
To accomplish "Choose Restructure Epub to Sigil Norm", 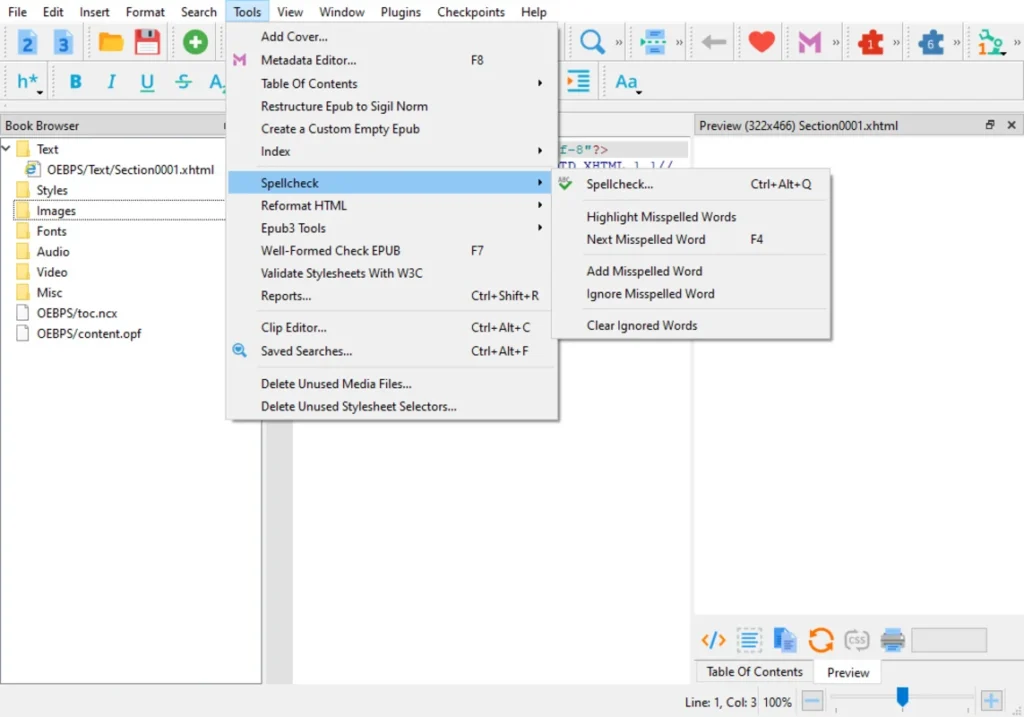I will click(392, 106).
